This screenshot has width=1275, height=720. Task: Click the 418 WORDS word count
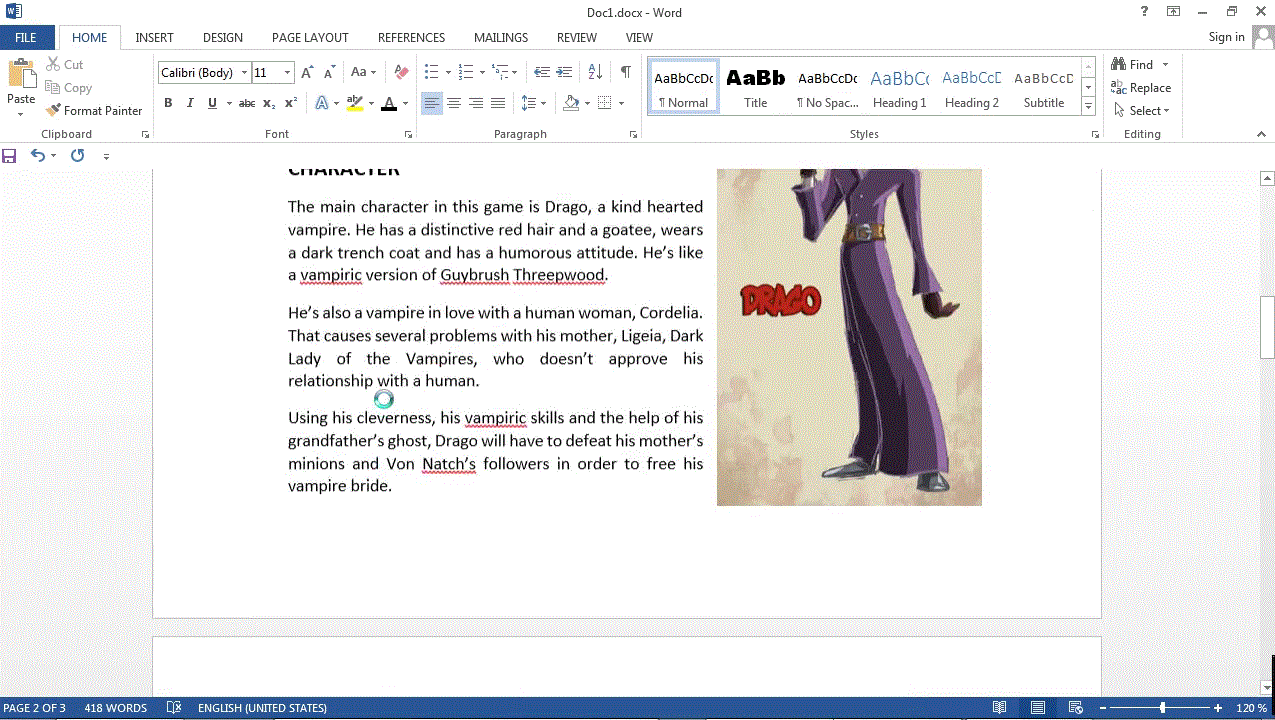pyautogui.click(x=115, y=708)
